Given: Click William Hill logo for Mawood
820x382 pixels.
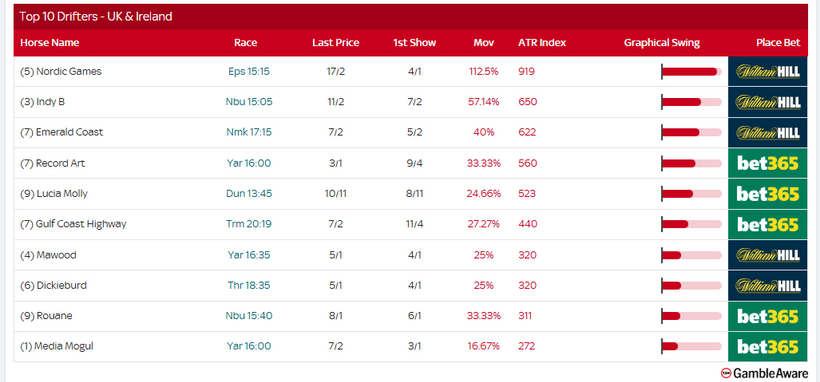Looking at the screenshot, I should [768, 255].
